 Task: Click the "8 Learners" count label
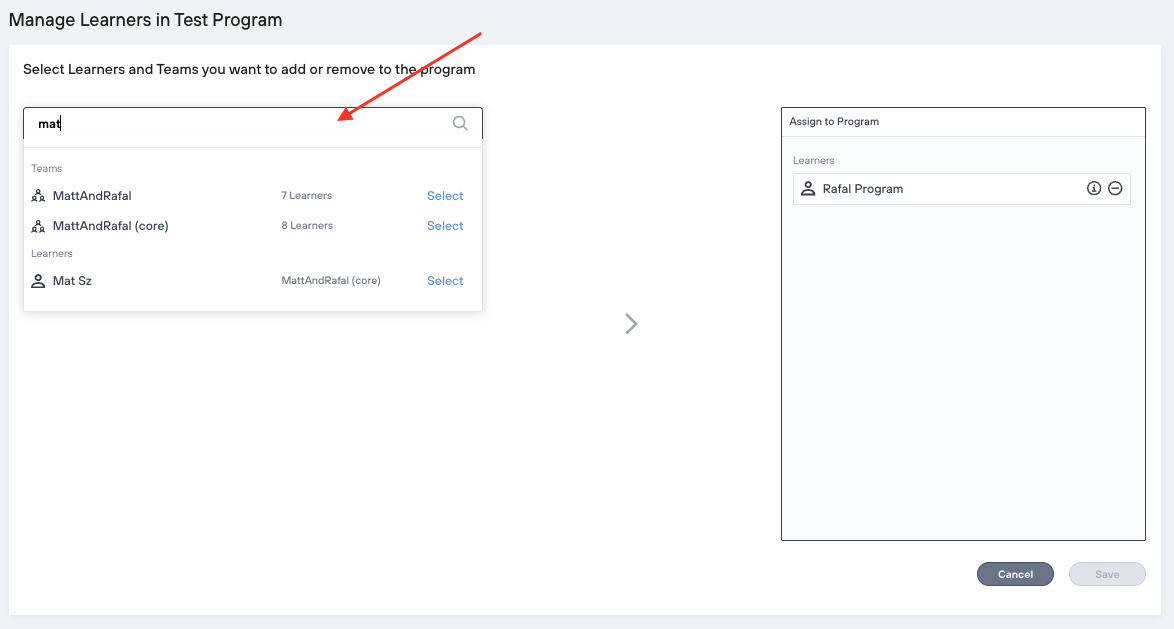(x=306, y=226)
